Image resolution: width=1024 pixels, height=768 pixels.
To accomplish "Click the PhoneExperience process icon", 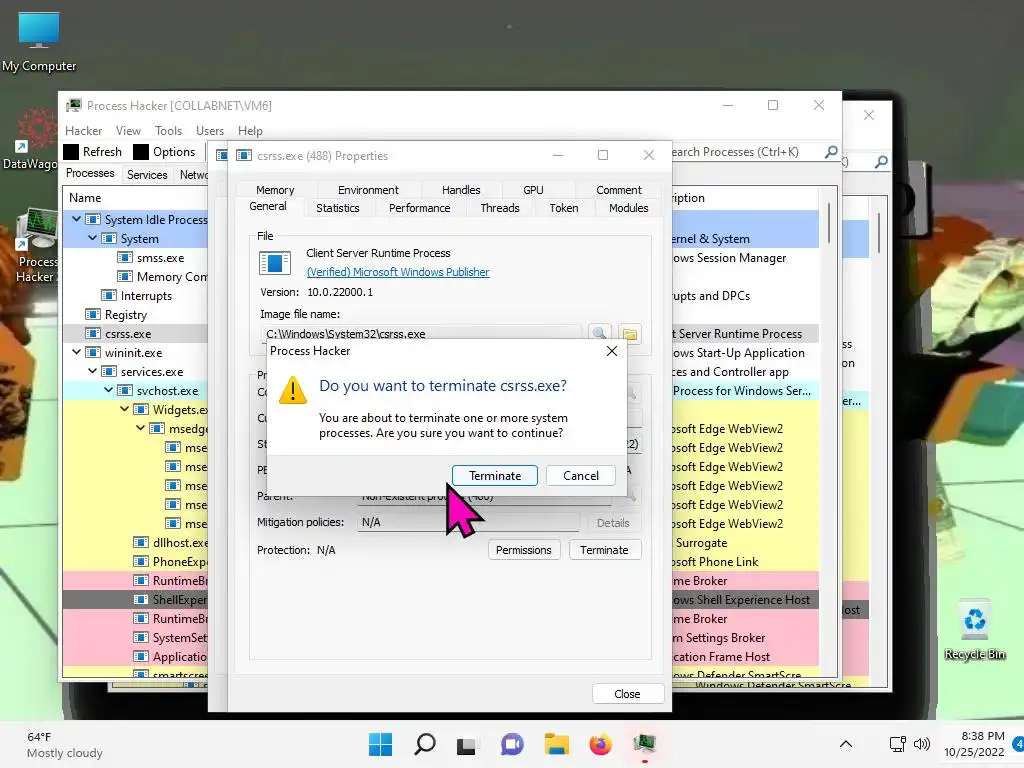I will (140, 561).
